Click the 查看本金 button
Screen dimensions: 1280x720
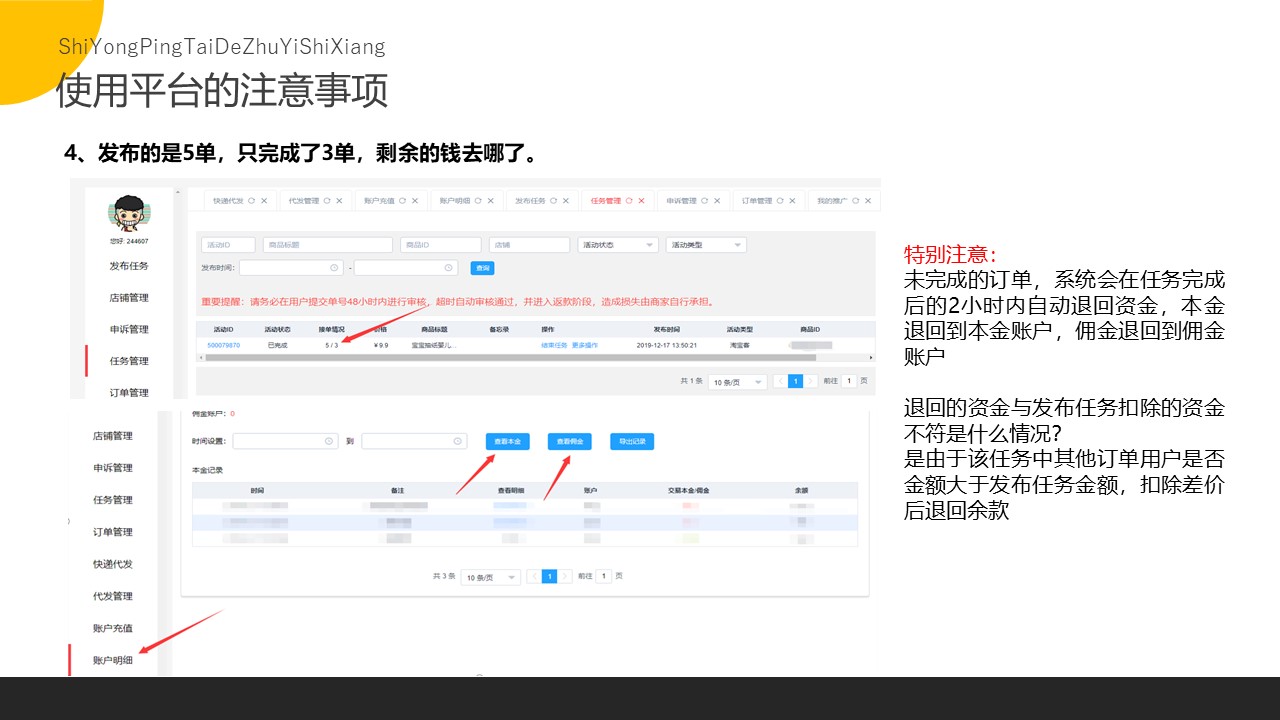(508, 441)
